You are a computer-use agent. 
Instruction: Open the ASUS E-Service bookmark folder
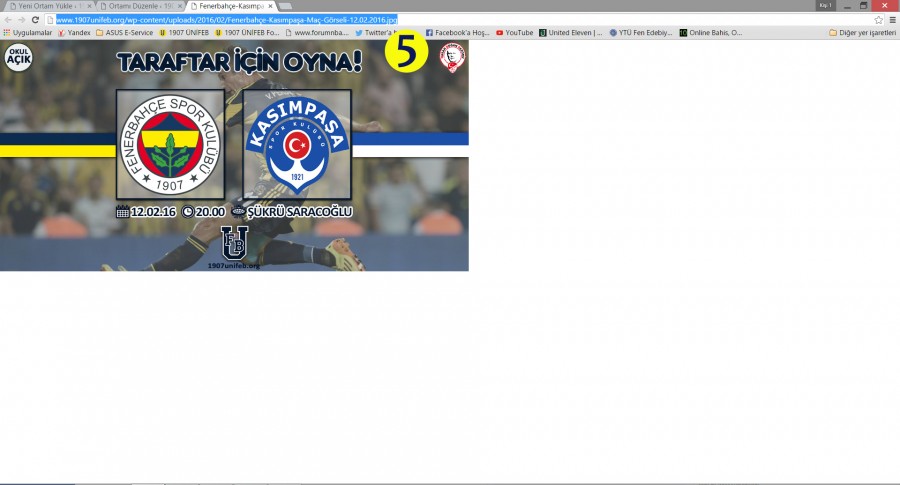coord(125,32)
